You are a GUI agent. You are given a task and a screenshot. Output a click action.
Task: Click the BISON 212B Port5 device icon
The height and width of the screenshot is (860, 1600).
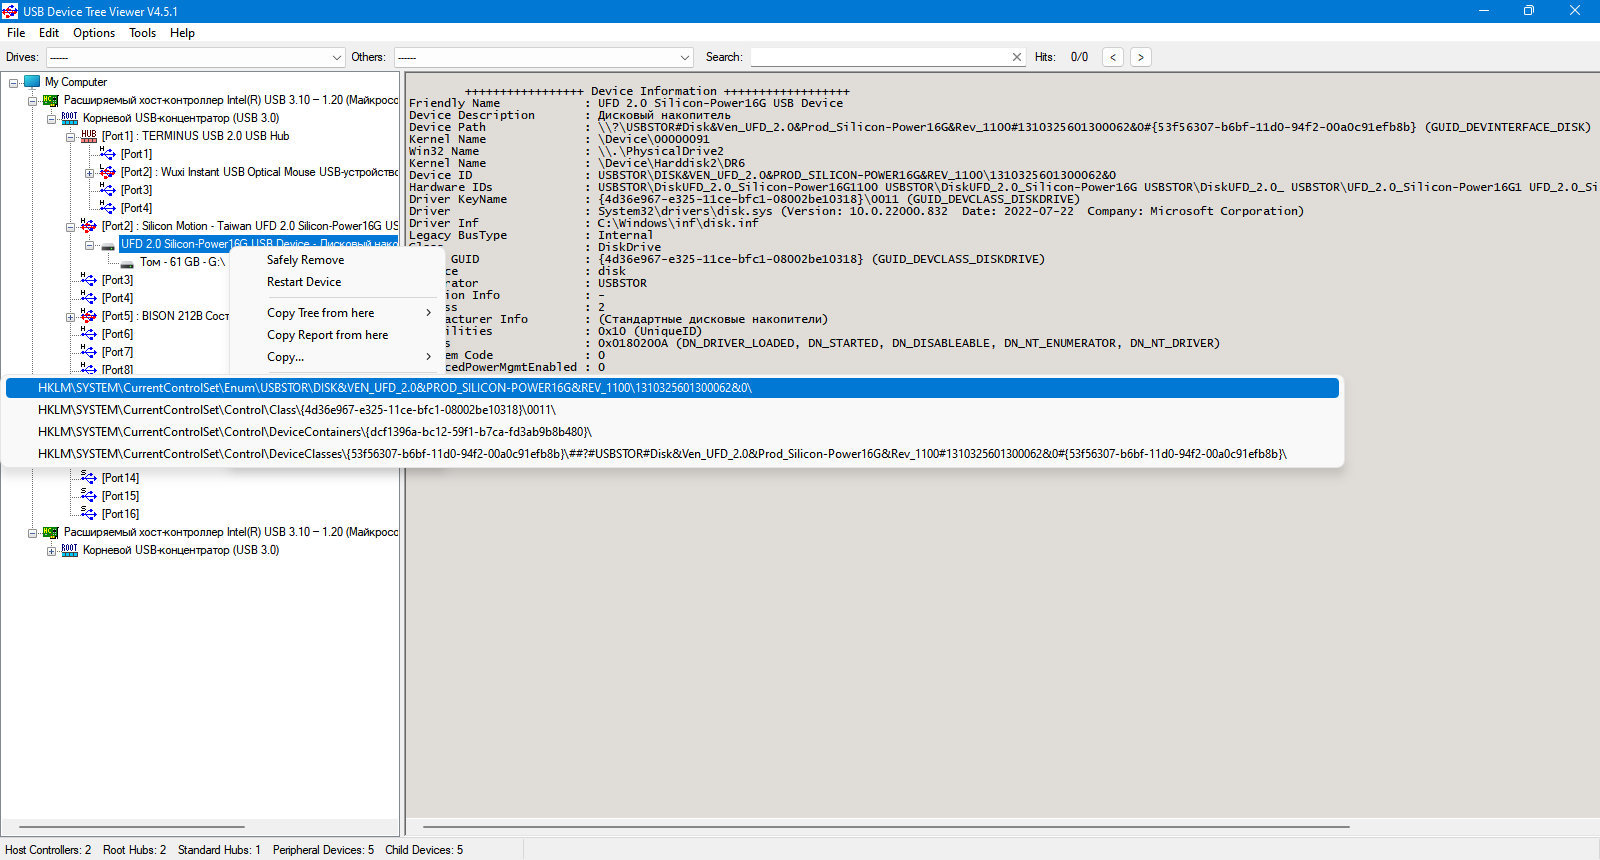pyautogui.click(x=89, y=316)
